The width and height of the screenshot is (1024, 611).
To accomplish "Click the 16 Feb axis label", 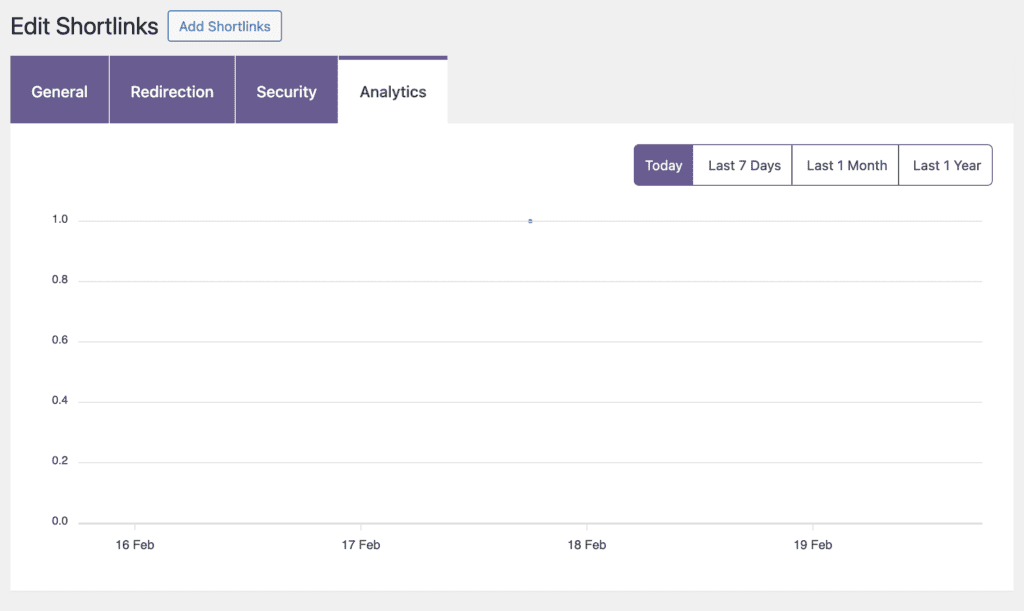I will tap(134, 545).
